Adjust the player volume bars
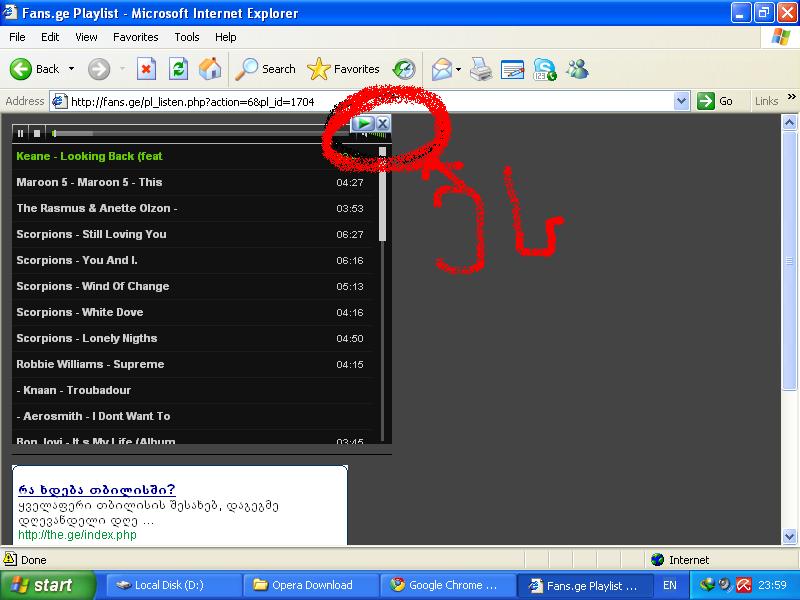 pyautogui.click(x=378, y=134)
